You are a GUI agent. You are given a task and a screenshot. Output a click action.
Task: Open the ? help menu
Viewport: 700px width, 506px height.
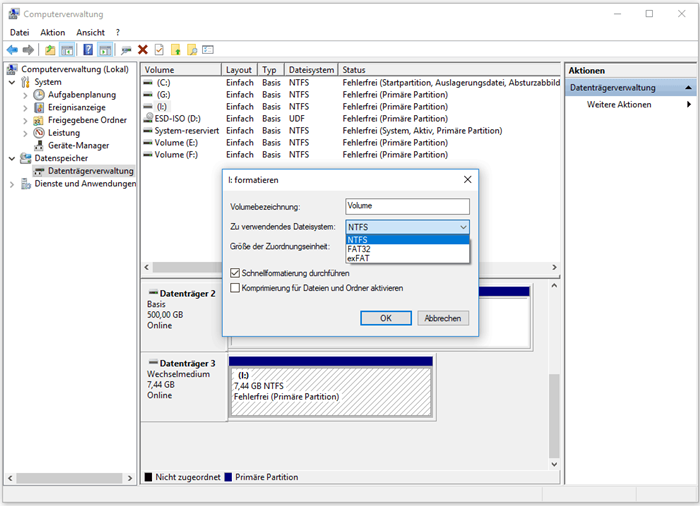tap(118, 32)
